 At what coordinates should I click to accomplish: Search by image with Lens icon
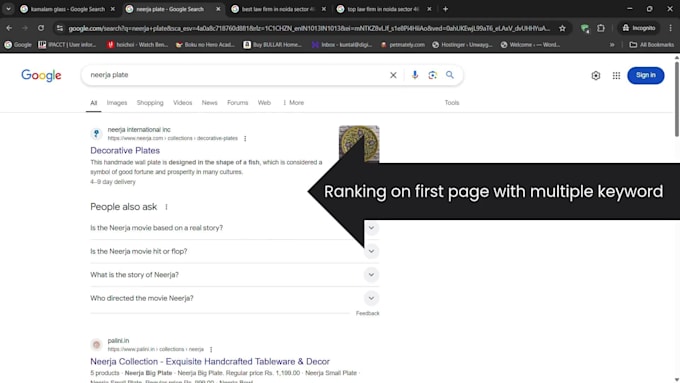432,75
